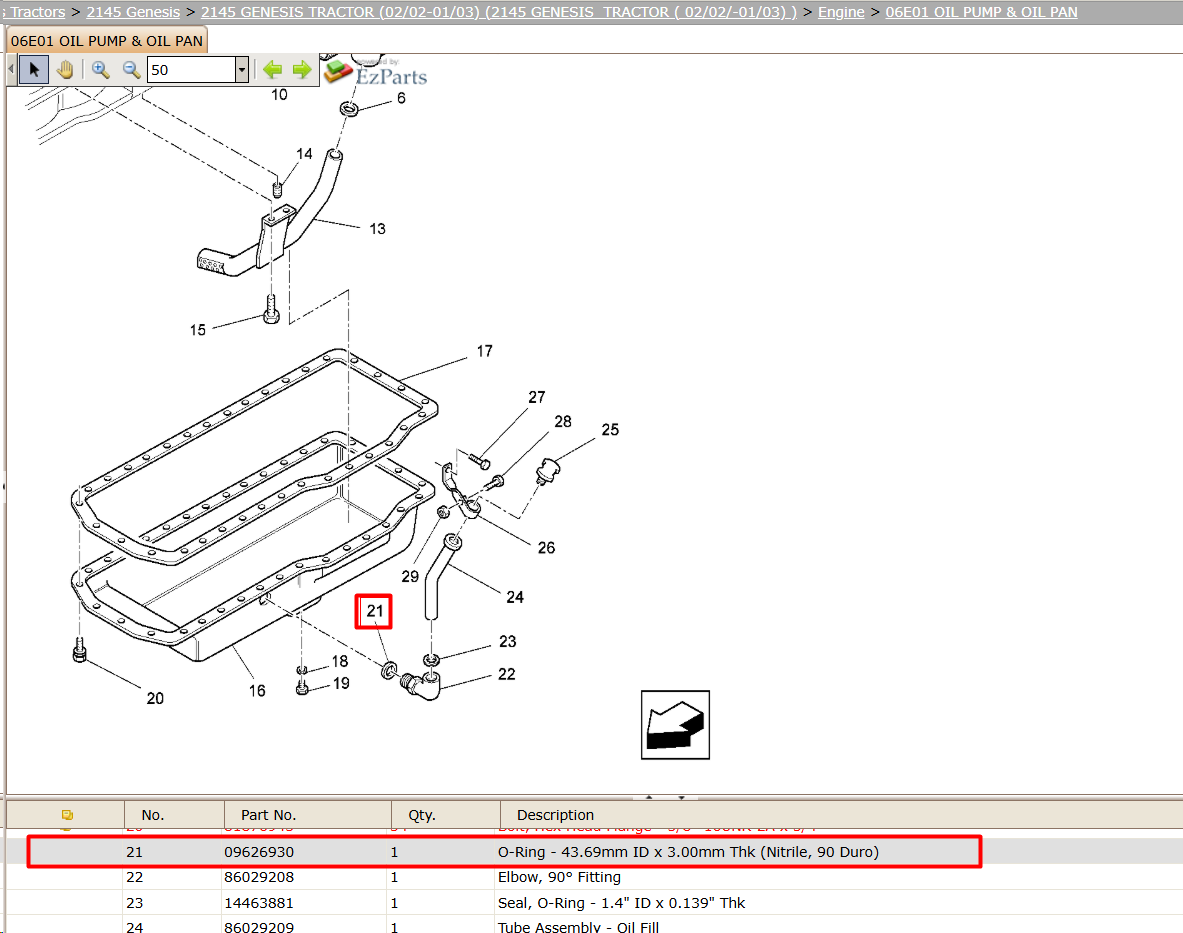The width and height of the screenshot is (1183, 933).
Task: Click callout number 28 in diagram
Action: [563, 422]
